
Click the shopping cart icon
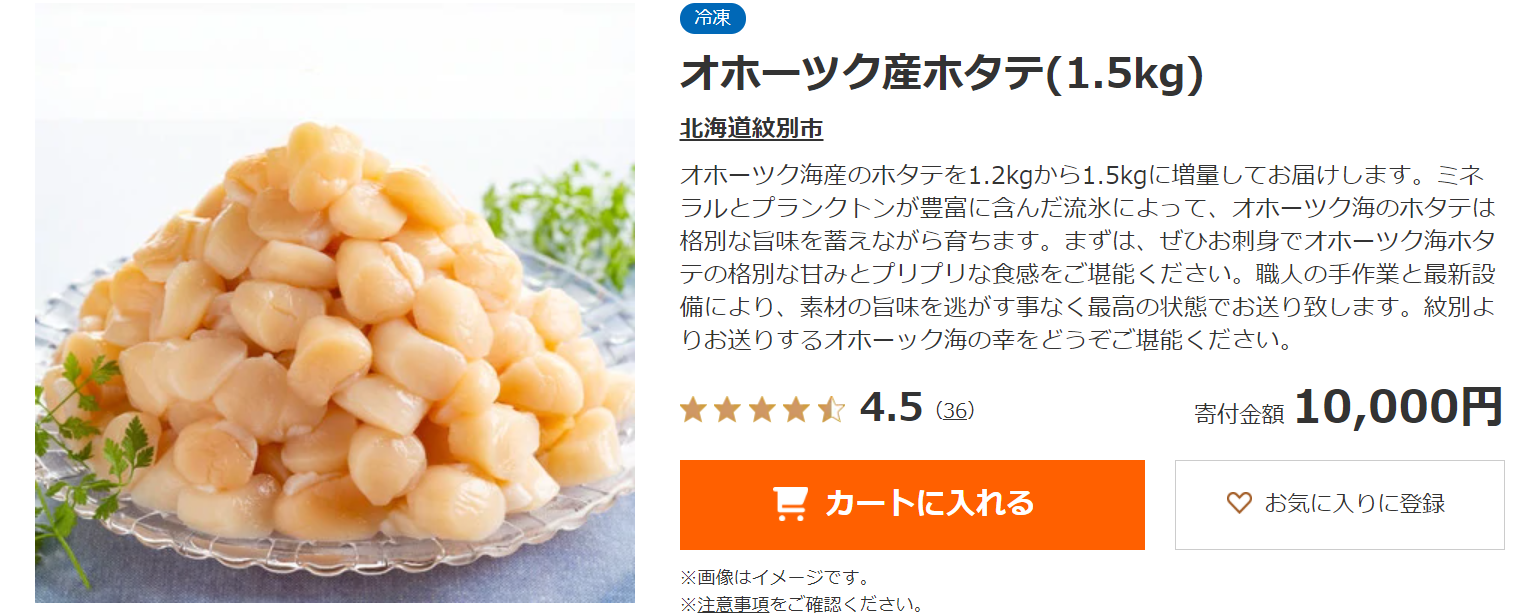click(x=790, y=504)
